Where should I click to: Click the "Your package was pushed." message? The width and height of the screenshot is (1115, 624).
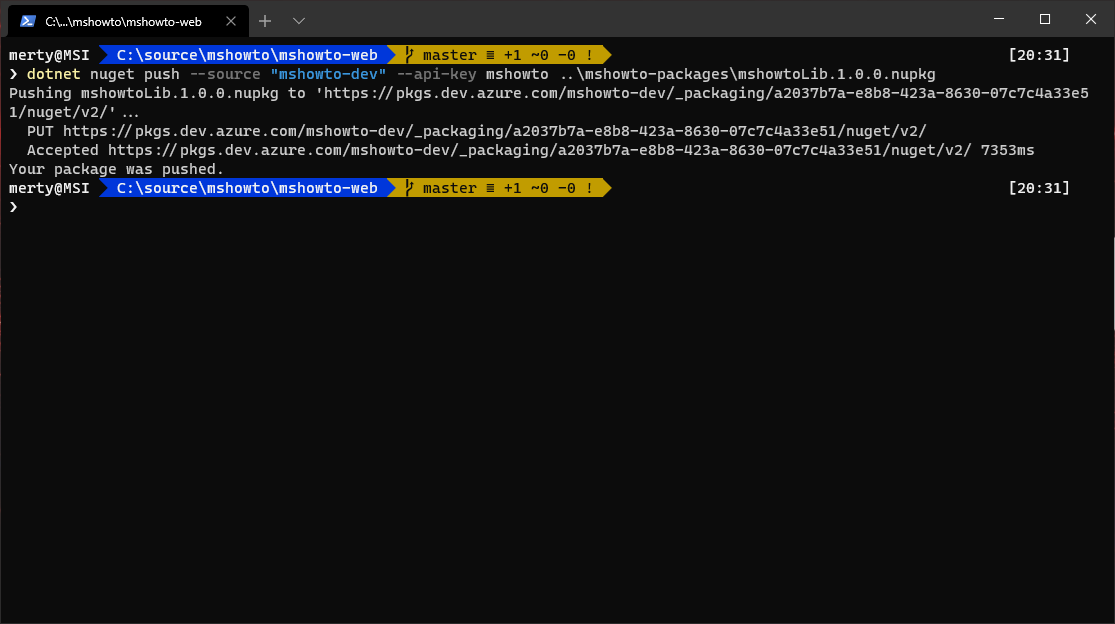pos(116,169)
